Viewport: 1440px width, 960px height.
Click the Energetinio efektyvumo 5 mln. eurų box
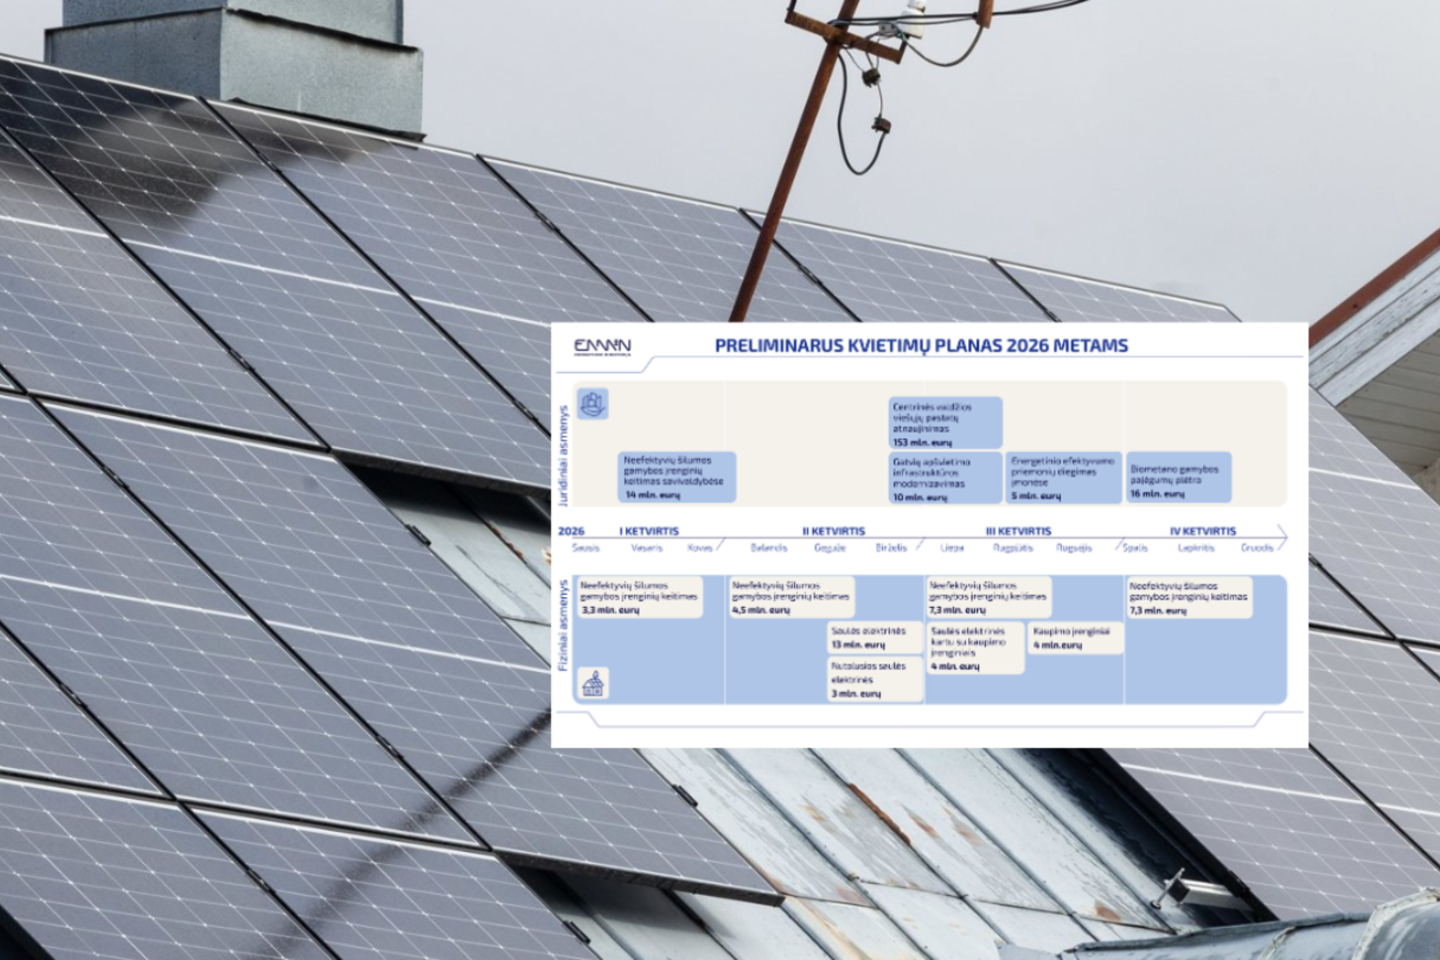pos(1062,478)
